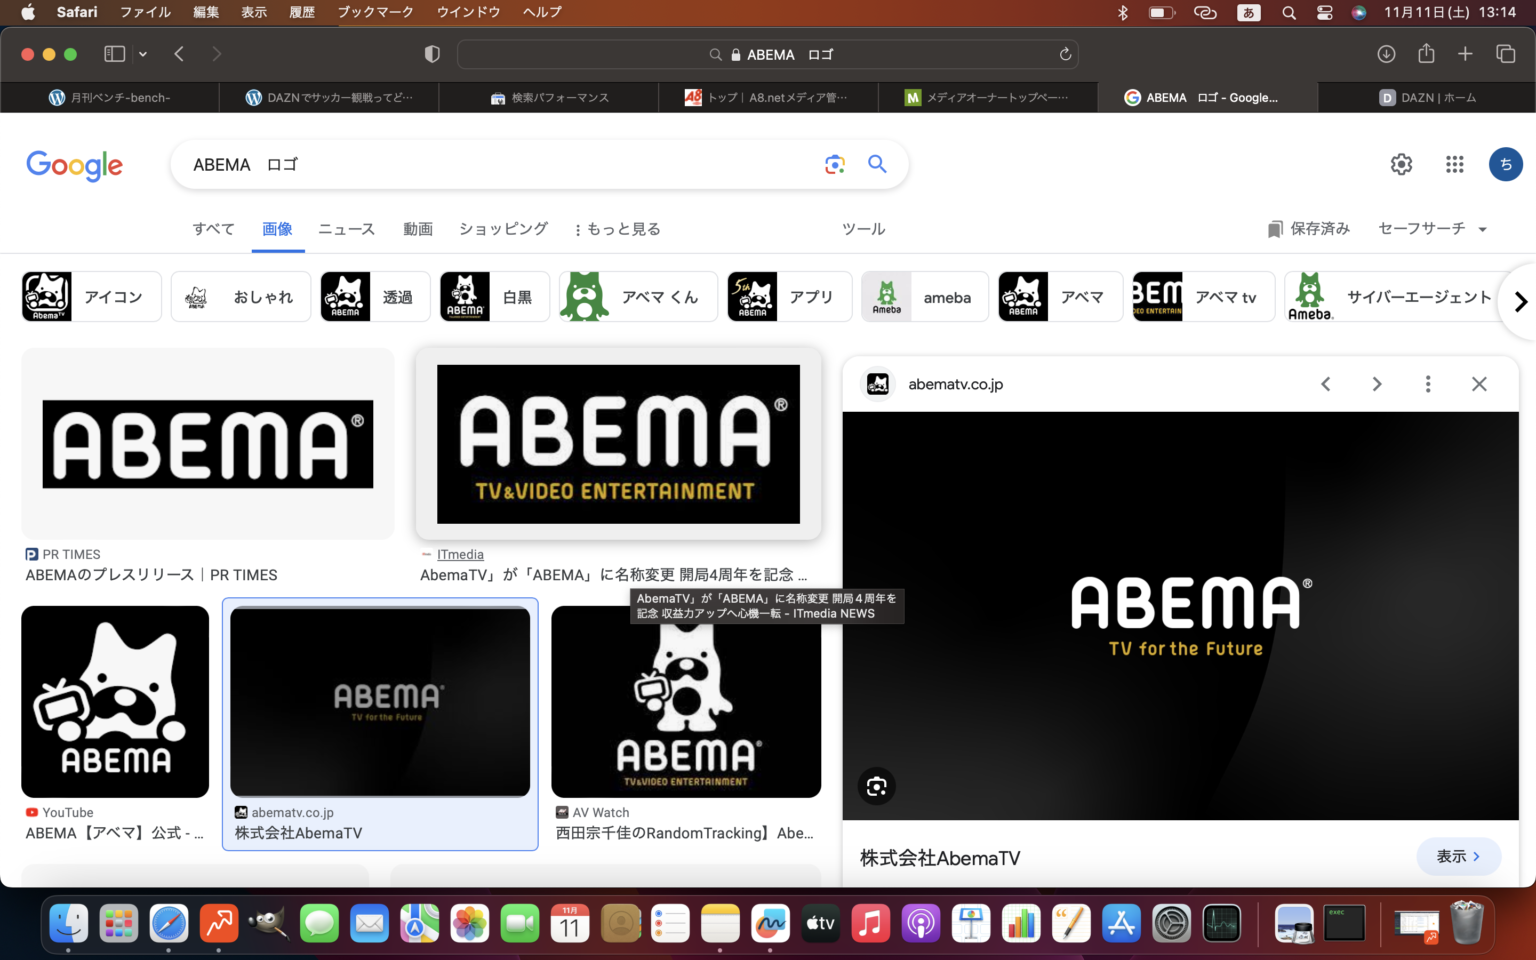Click the 表示 button in preview panel
The height and width of the screenshot is (960, 1536).
point(1459,856)
